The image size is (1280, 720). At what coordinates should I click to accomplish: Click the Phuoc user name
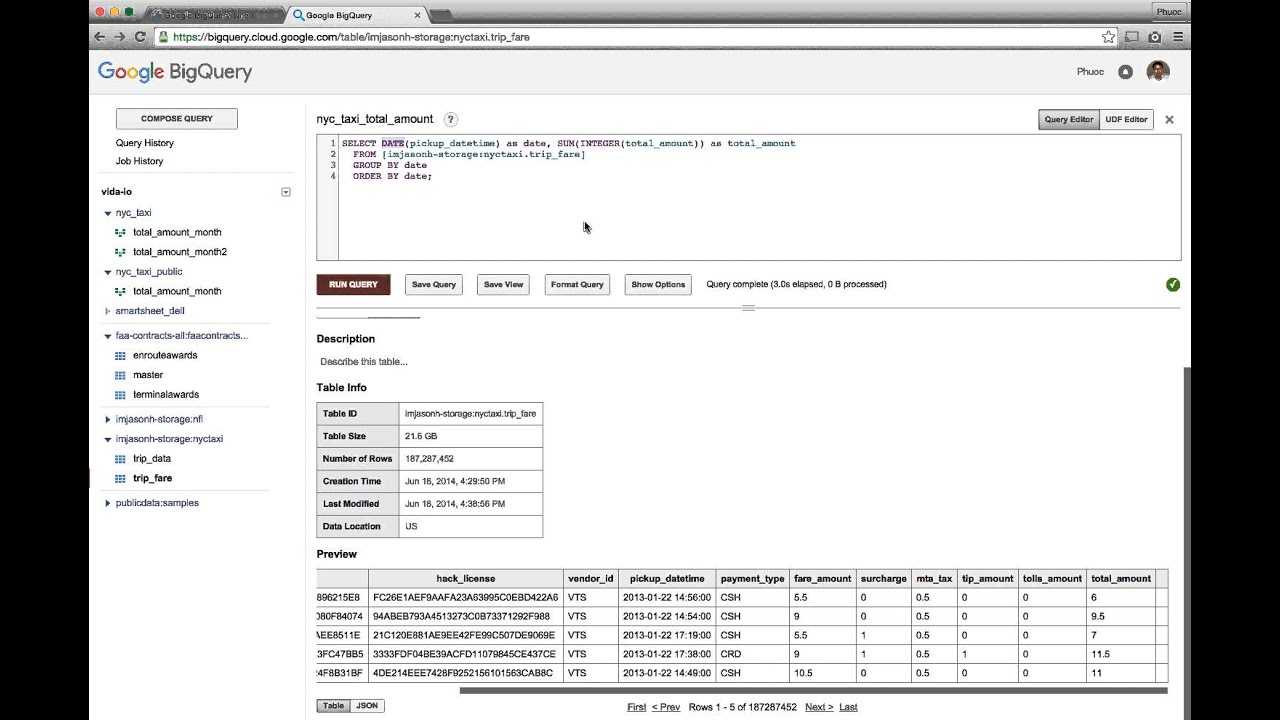pyautogui.click(x=1090, y=72)
